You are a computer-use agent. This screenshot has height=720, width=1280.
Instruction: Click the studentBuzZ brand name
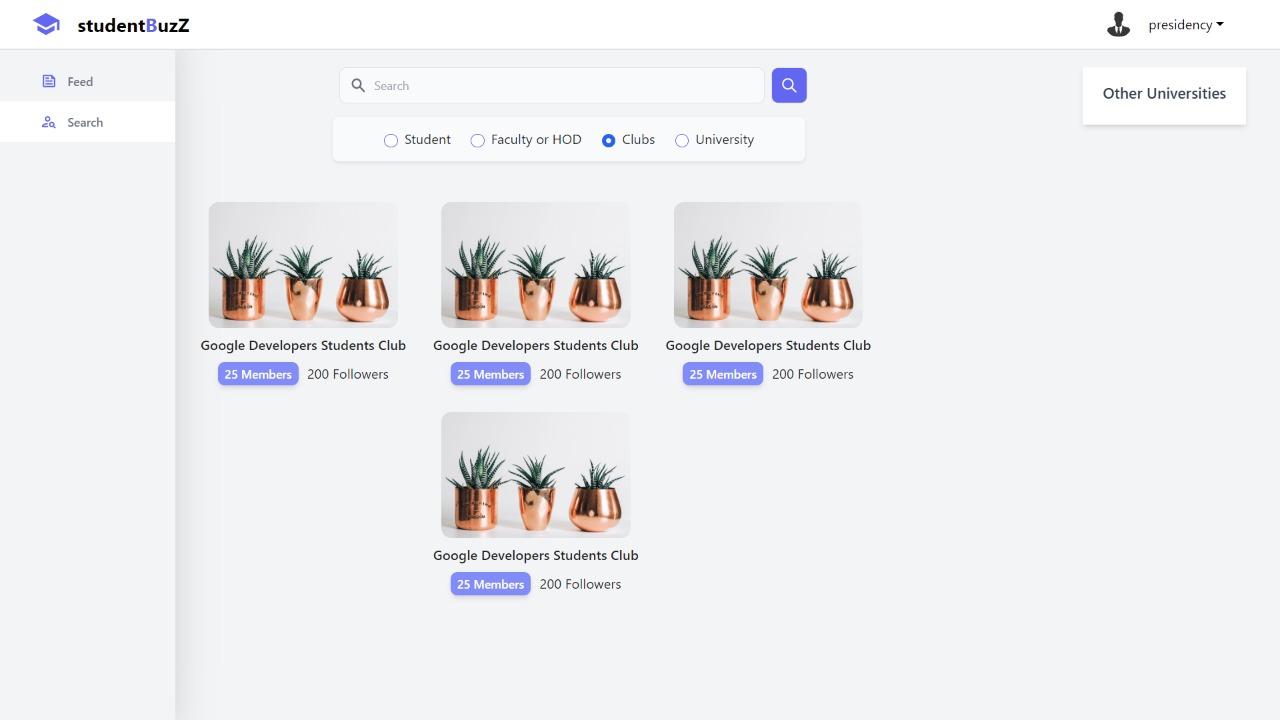pyautogui.click(x=133, y=25)
